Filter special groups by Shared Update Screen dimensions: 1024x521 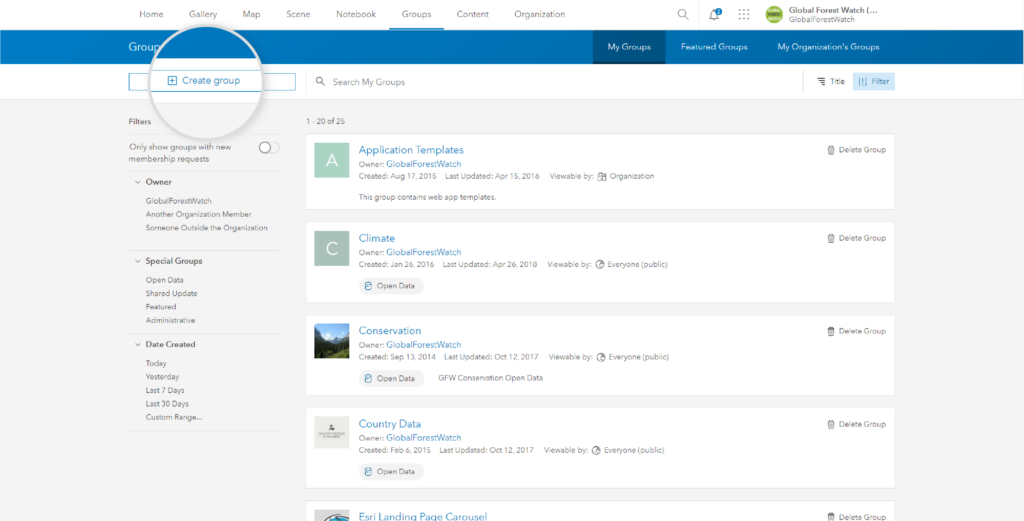coord(172,294)
